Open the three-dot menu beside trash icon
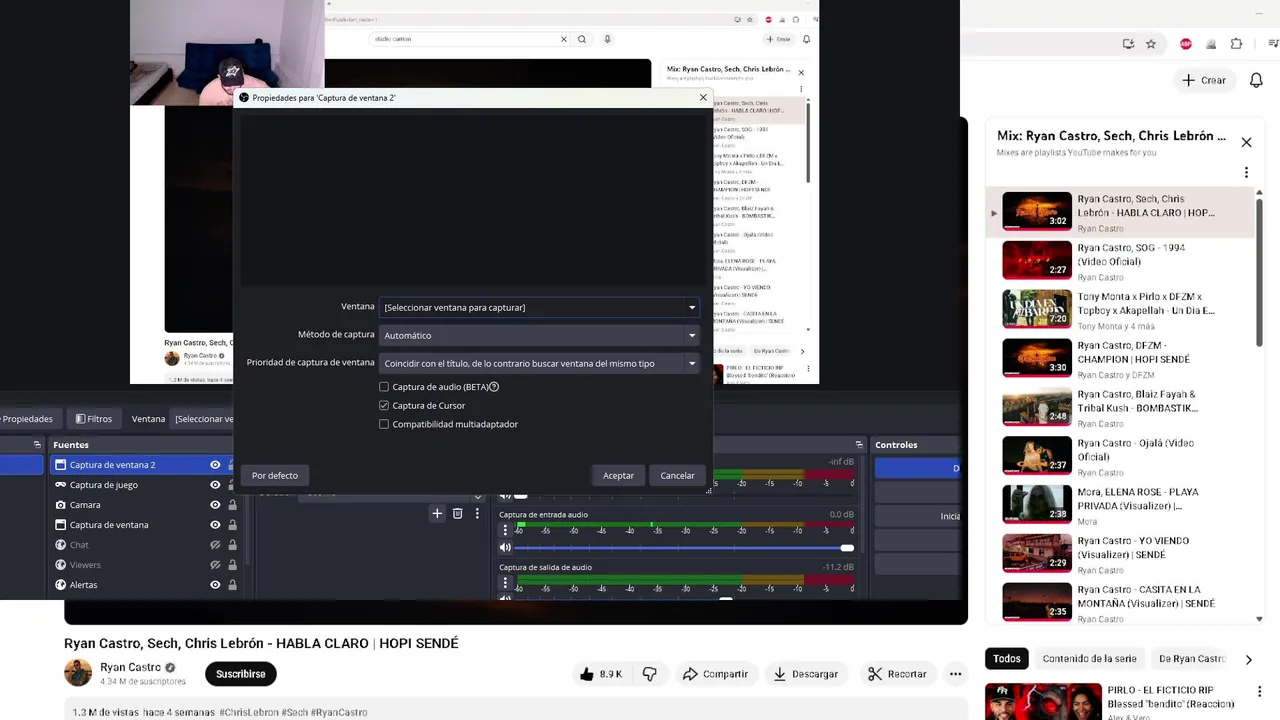Image resolution: width=1280 pixels, height=720 pixels. (477, 513)
